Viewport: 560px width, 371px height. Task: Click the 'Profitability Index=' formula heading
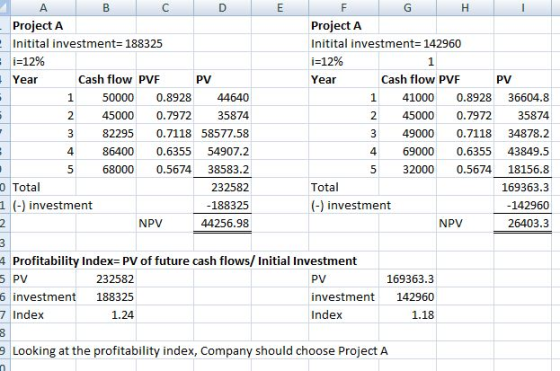[x=185, y=261]
